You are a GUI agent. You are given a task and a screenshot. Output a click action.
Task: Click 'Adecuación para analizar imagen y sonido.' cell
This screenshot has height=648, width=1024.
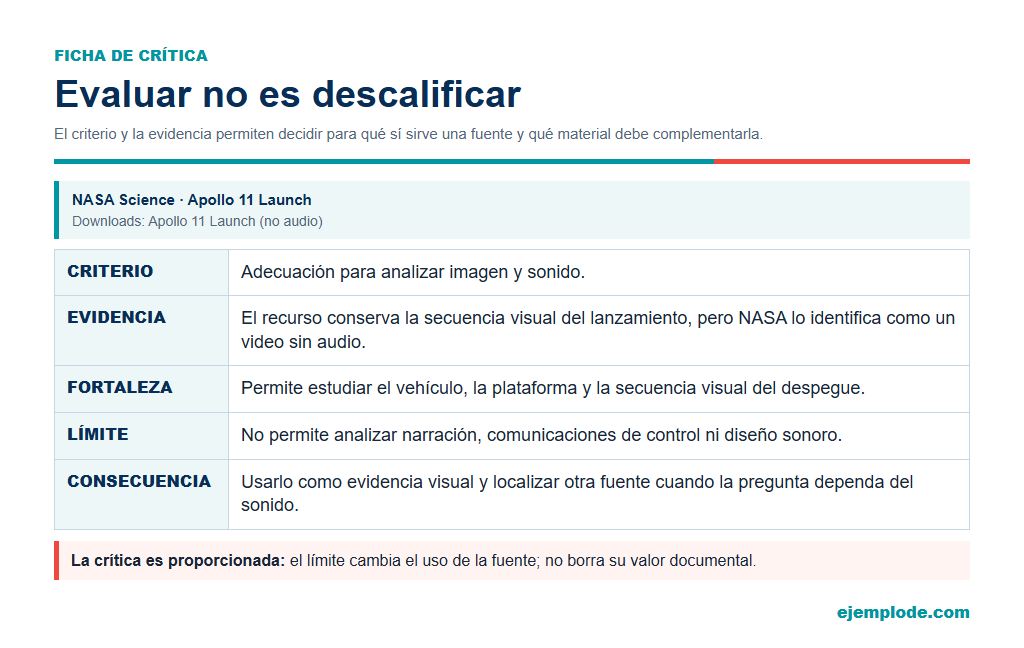pyautogui.click(x=413, y=272)
